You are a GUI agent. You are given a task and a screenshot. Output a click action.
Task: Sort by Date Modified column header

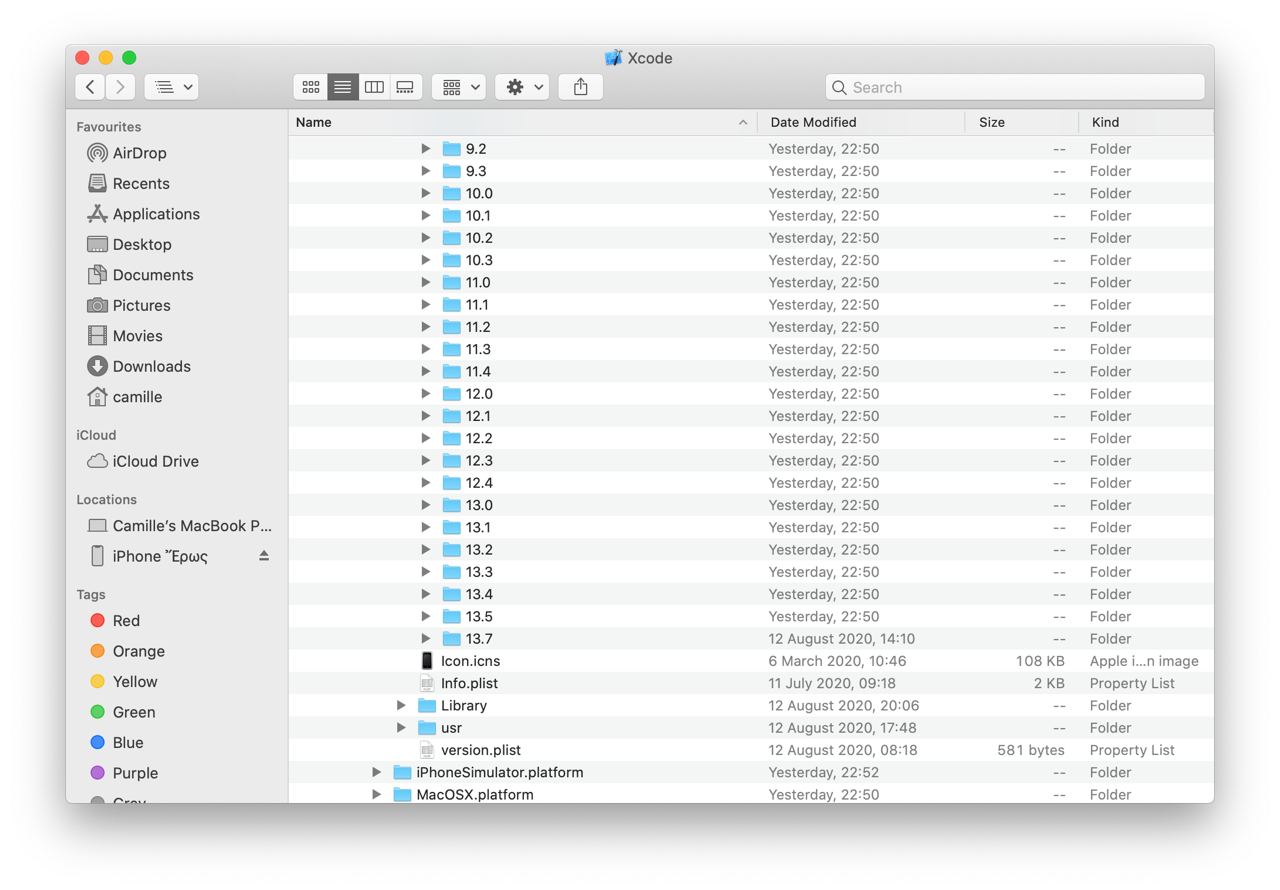click(861, 122)
